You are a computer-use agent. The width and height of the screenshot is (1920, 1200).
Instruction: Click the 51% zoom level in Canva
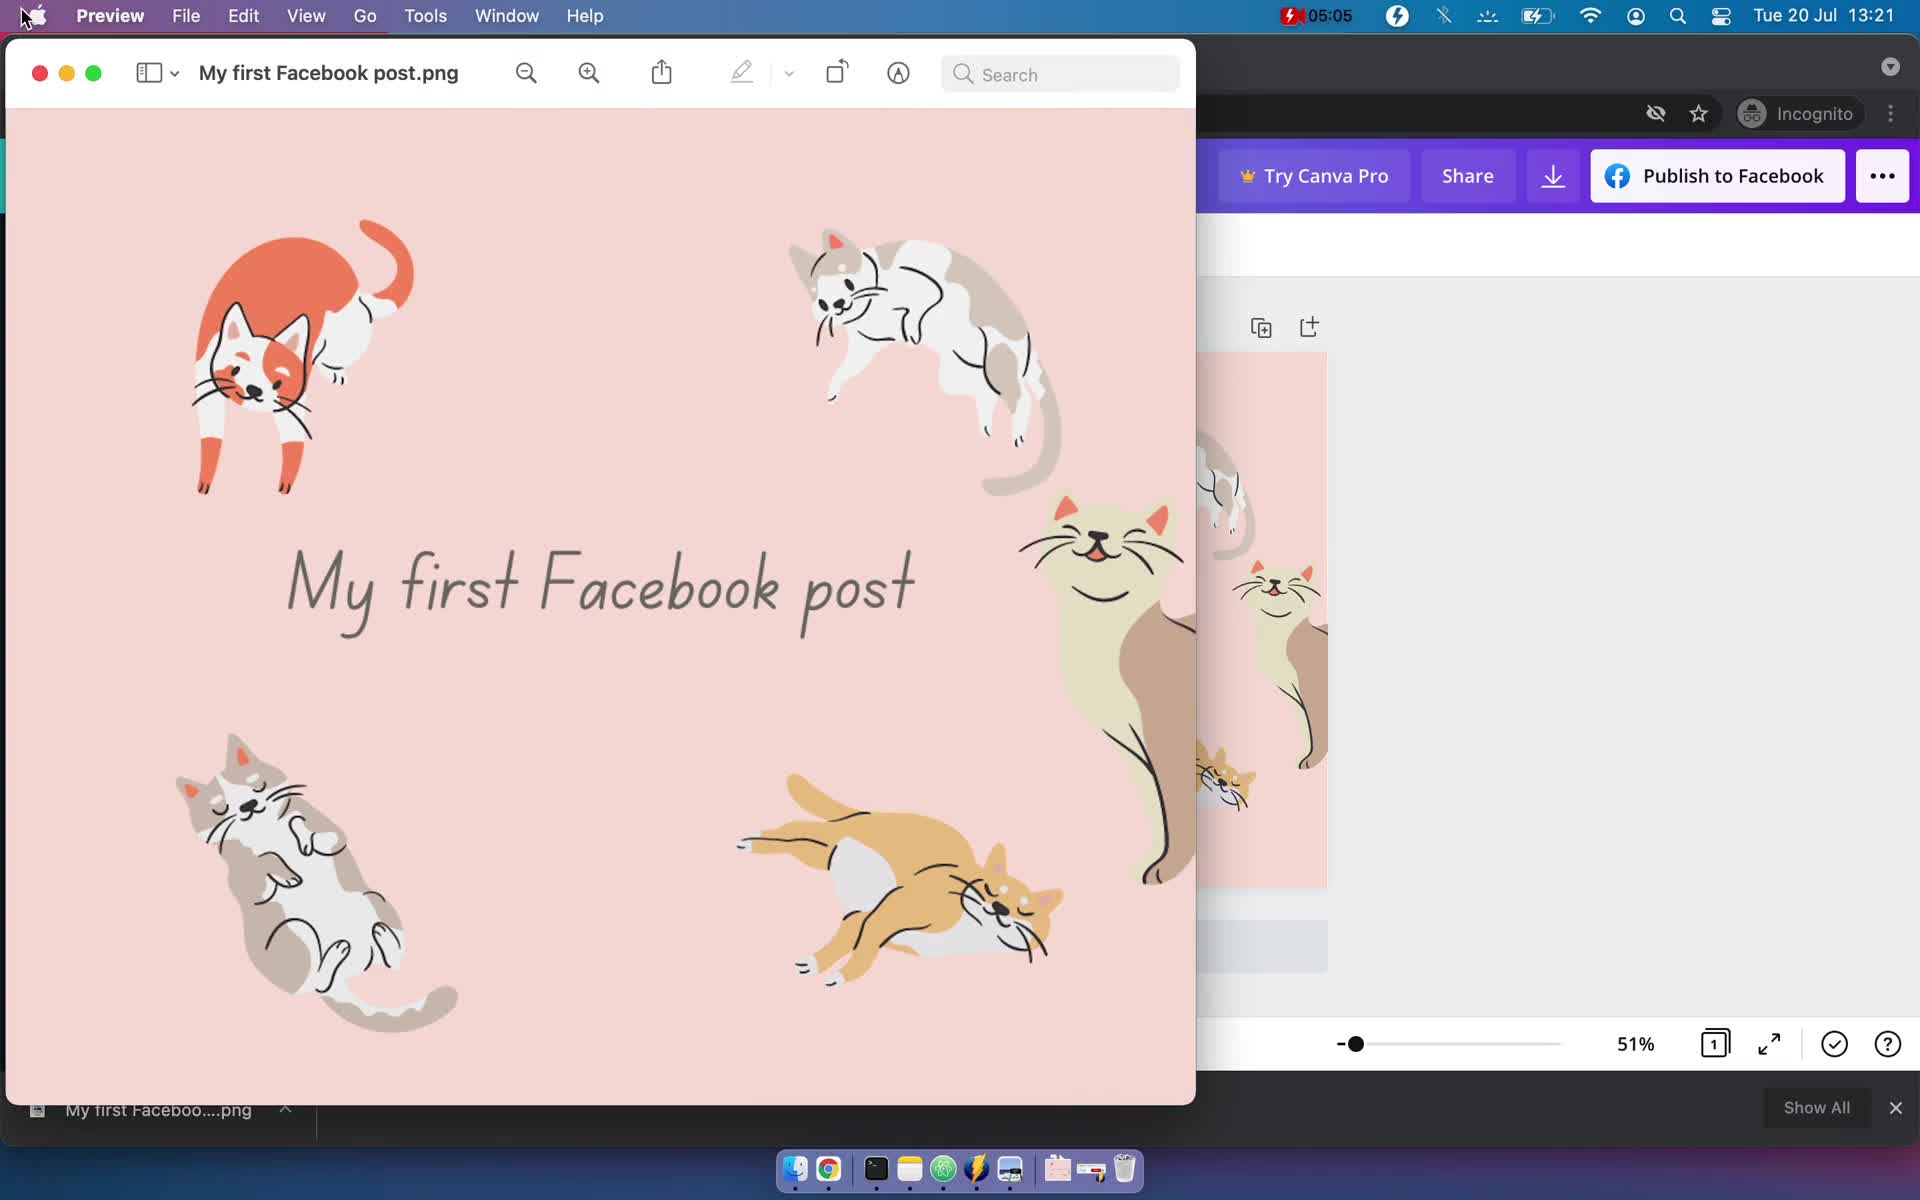point(1636,1044)
